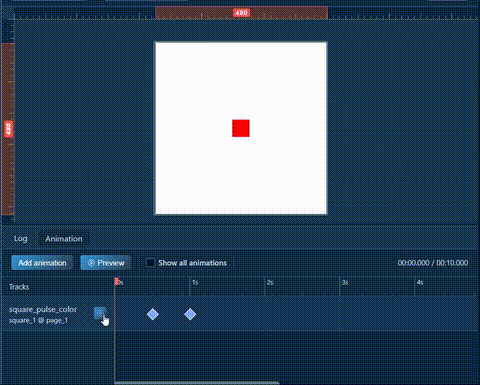Switch to the Log tab
The image size is (480, 385).
[20, 239]
